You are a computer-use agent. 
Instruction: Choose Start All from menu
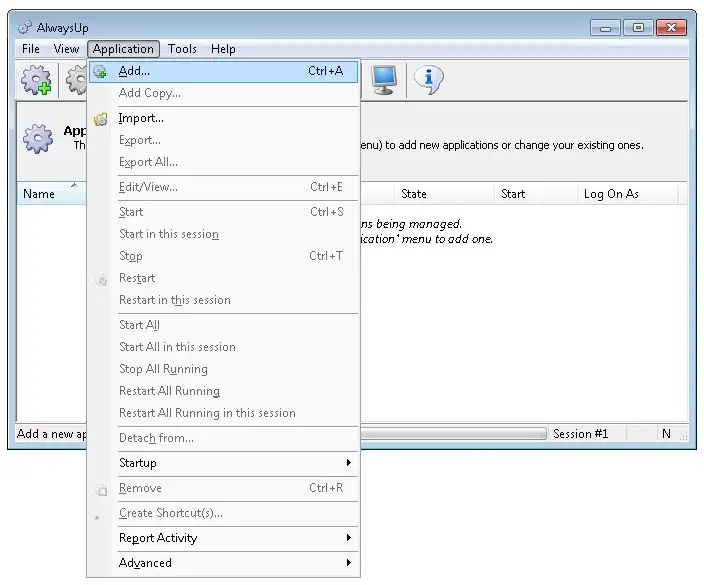(224, 325)
